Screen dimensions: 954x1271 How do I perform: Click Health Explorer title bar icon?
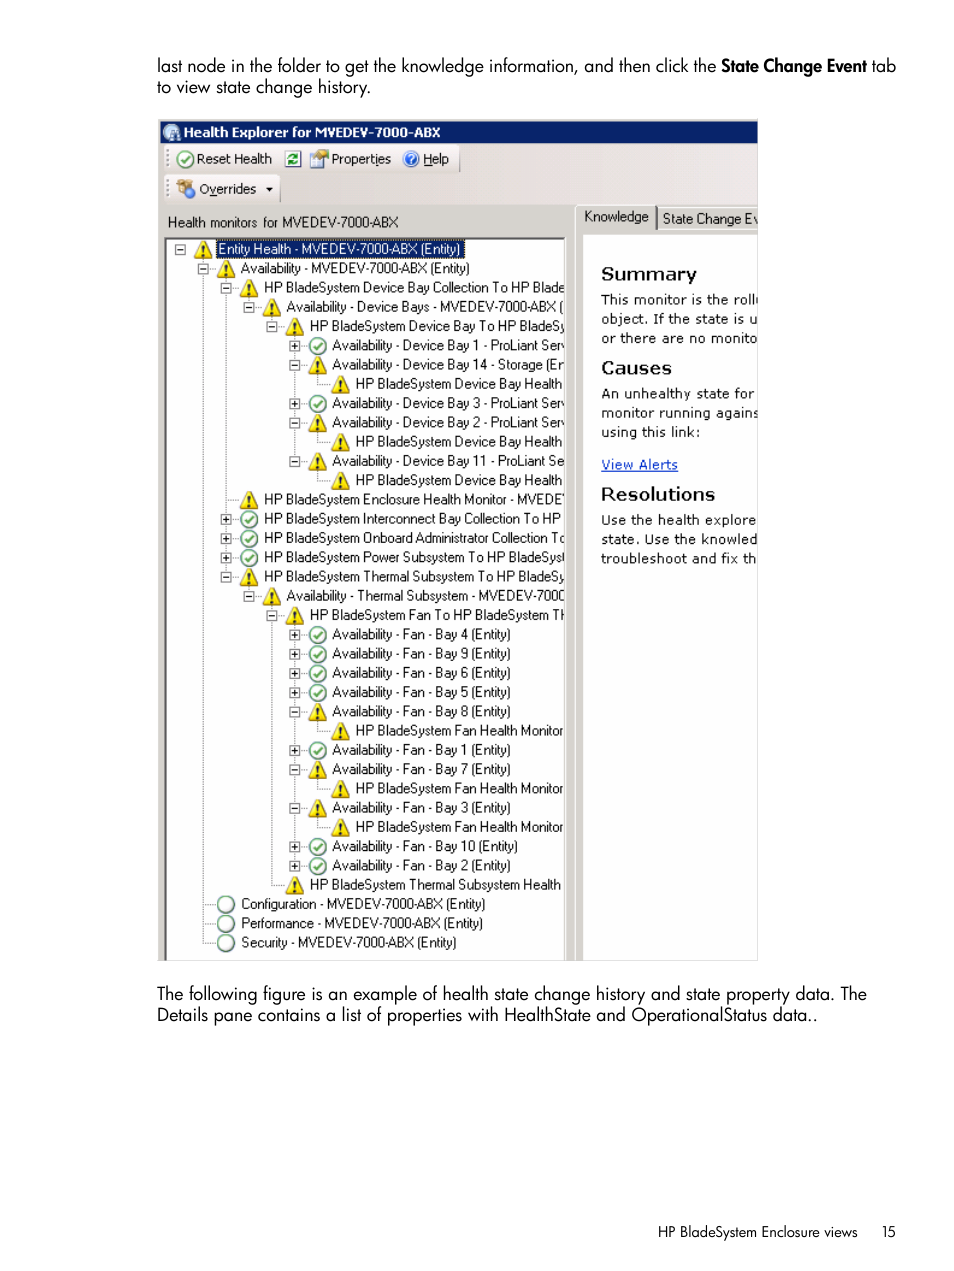click(x=172, y=132)
